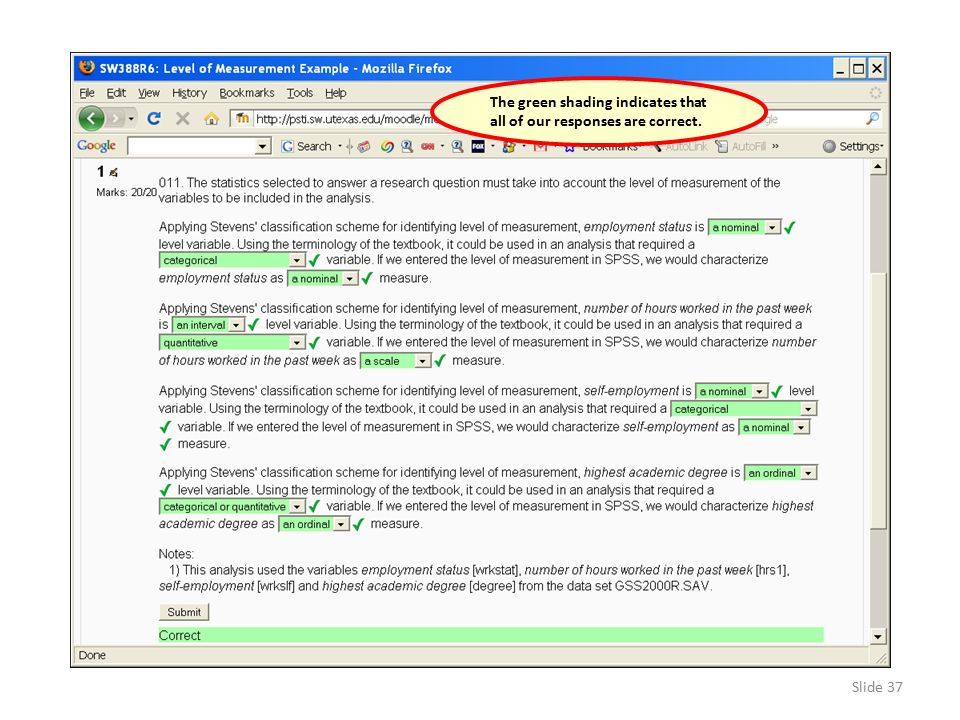Click the magnifier icon in the search box
960x720 pixels.
click(x=873, y=118)
